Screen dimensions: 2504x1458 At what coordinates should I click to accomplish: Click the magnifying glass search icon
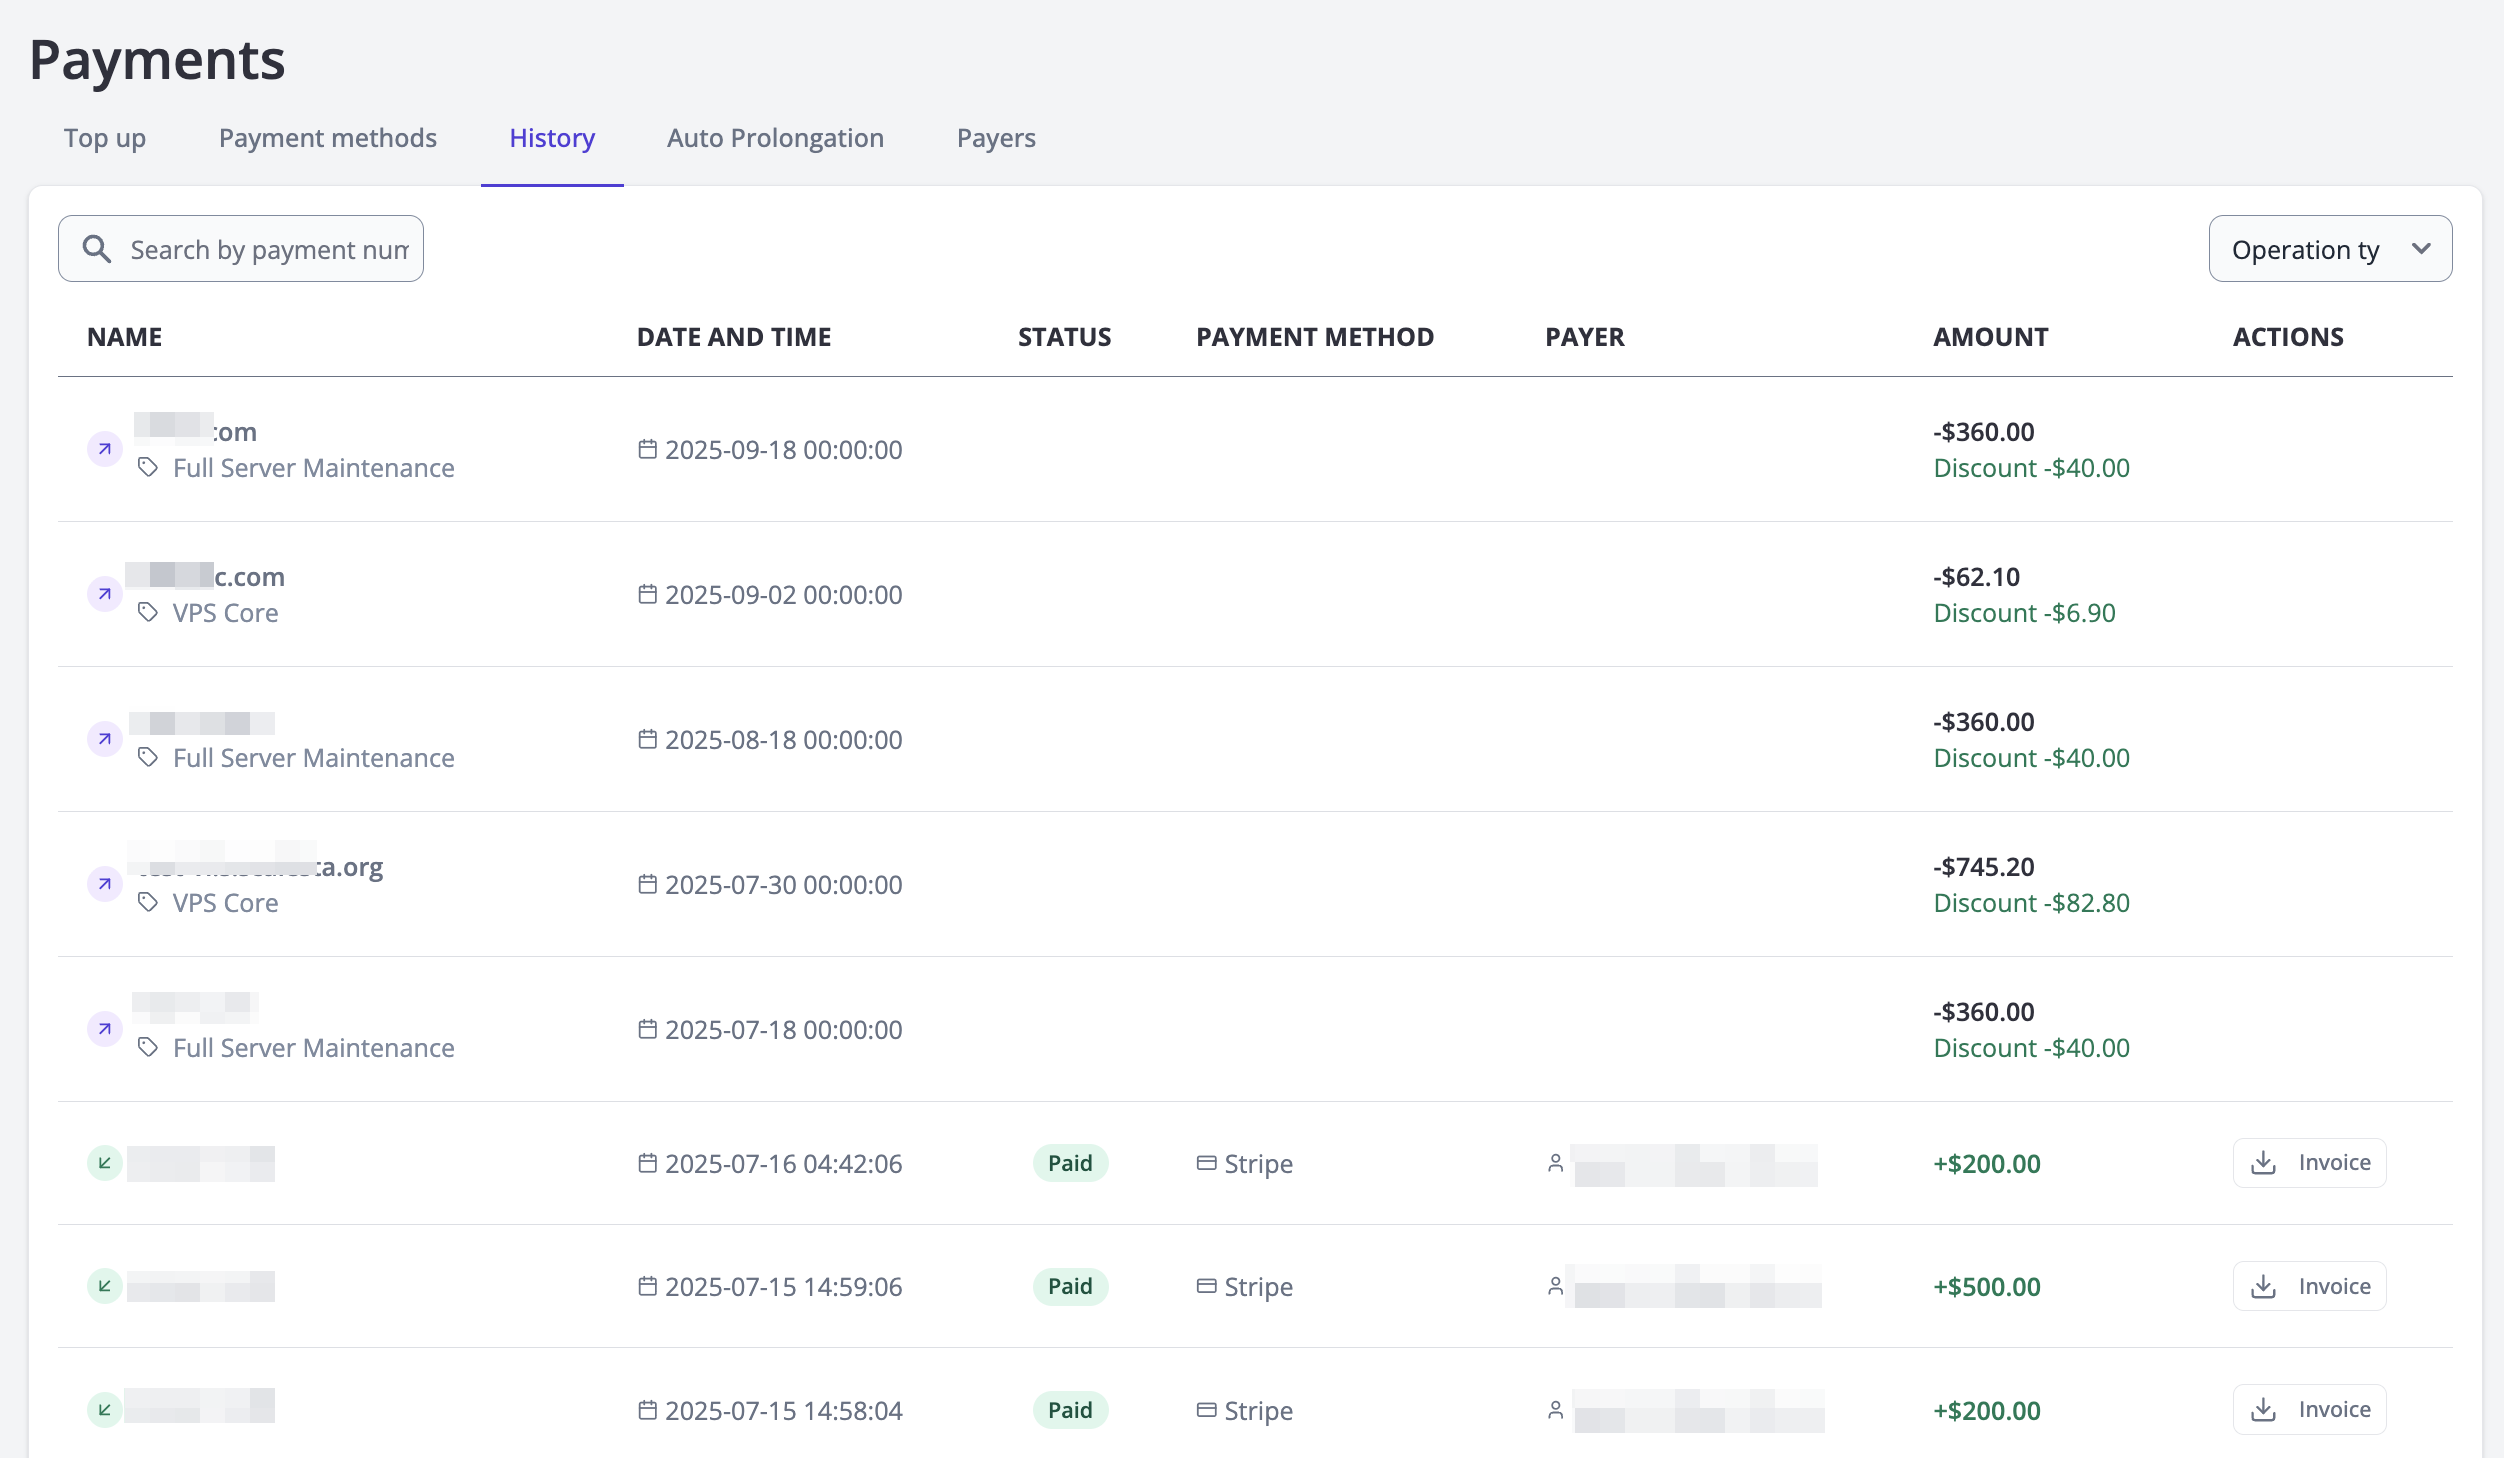[97, 249]
